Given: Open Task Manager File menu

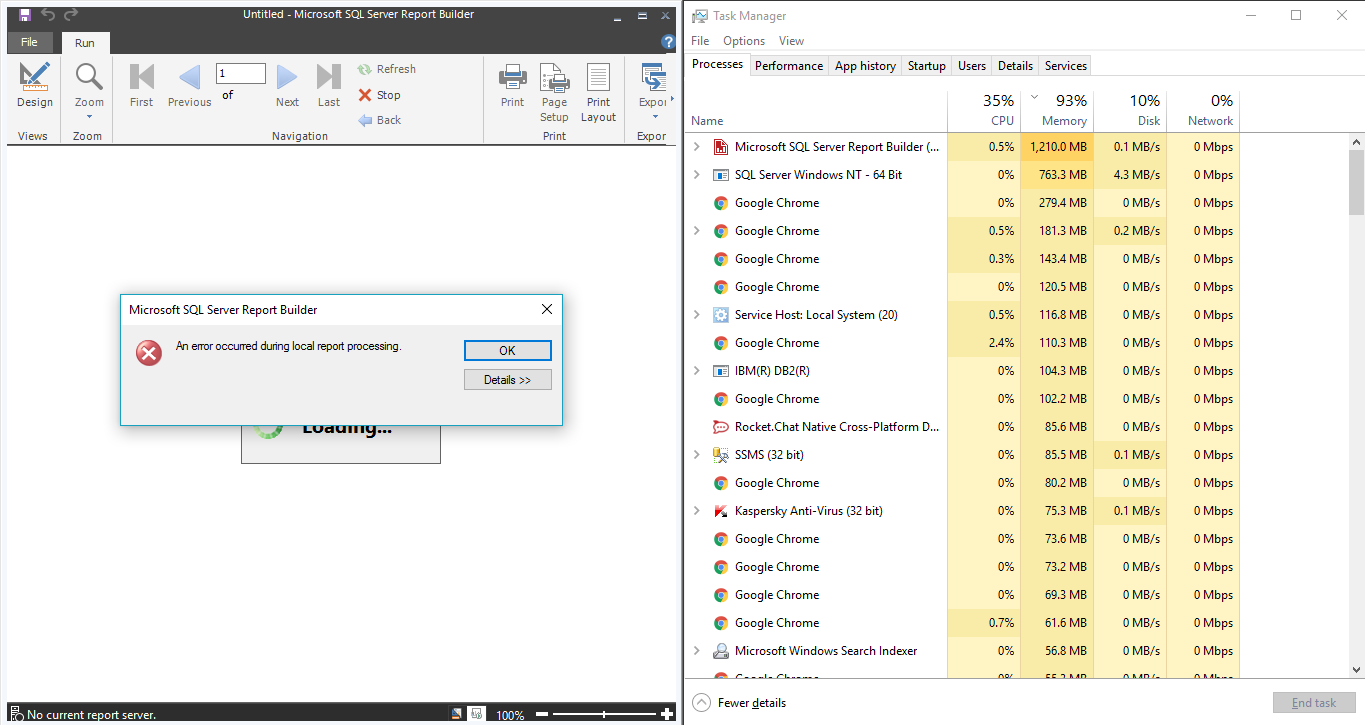Looking at the screenshot, I should click(x=700, y=41).
